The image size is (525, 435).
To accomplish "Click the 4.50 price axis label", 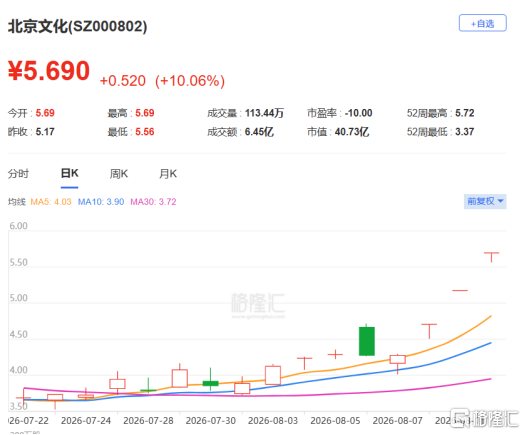I will pos(18,335).
